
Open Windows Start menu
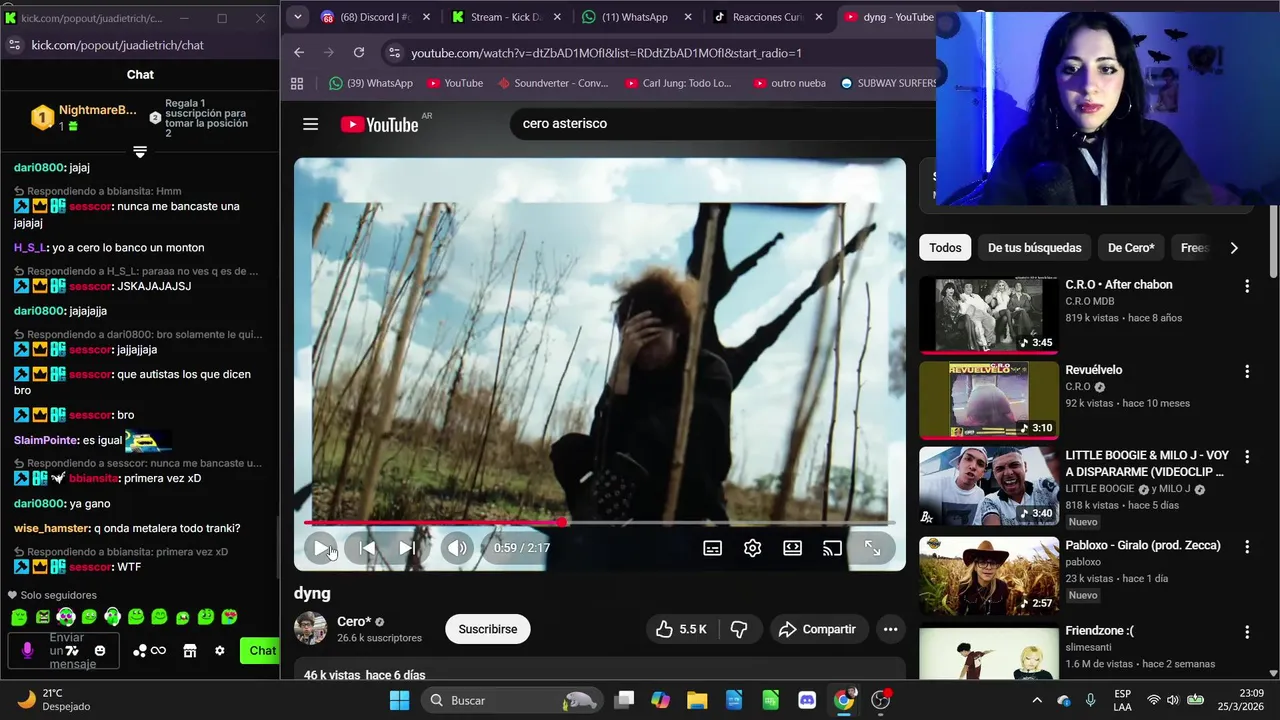tap(399, 700)
